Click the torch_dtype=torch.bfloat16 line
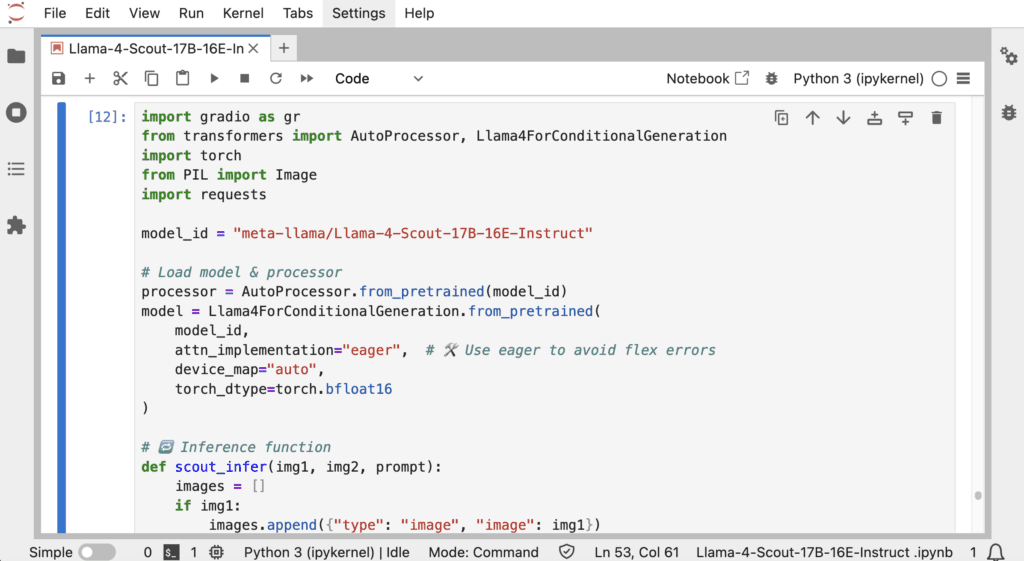The image size is (1024, 561). [283, 389]
